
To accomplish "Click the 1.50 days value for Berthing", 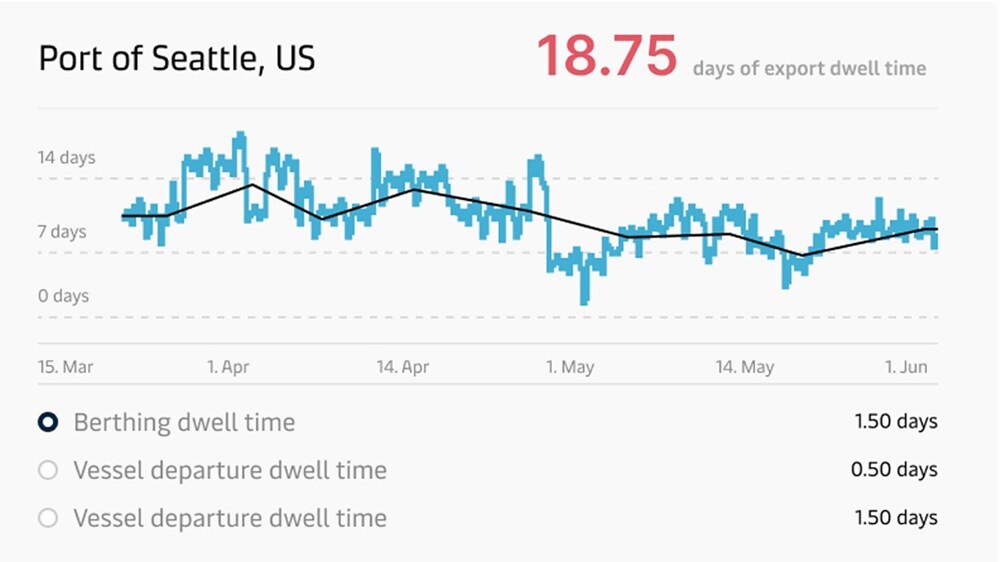I will [896, 421].
